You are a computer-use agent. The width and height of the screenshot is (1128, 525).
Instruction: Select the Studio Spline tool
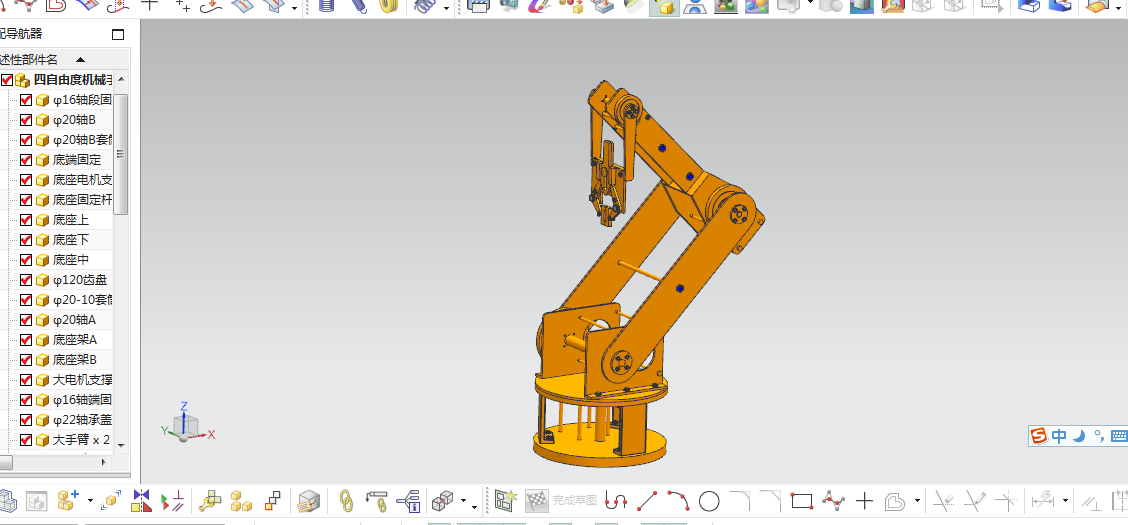[833, 501]
